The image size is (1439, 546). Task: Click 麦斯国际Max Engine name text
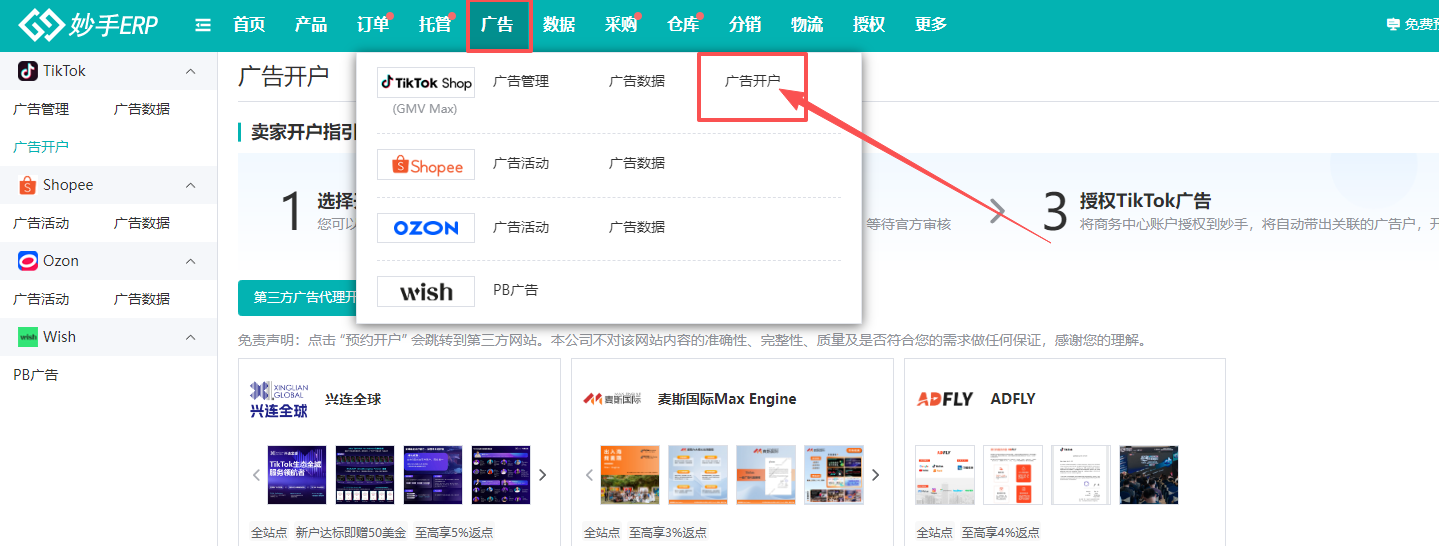click(x=727, y=399)
